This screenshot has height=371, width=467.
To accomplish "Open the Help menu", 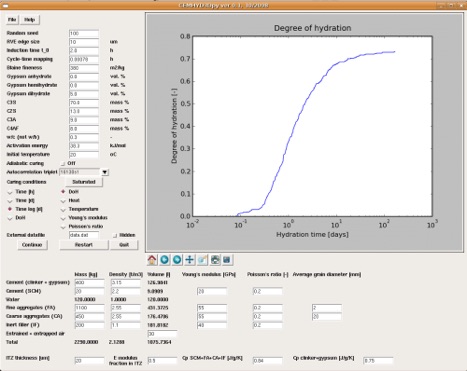I will (x=30, y=20).
